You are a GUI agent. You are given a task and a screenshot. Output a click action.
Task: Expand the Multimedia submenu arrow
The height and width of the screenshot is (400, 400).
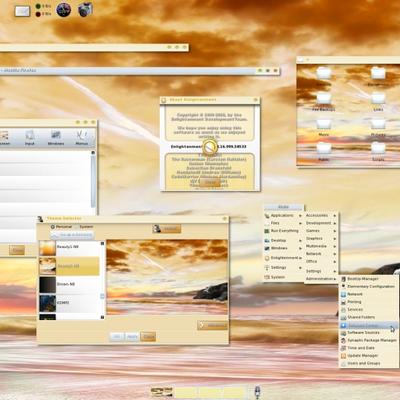click(334, 246)
